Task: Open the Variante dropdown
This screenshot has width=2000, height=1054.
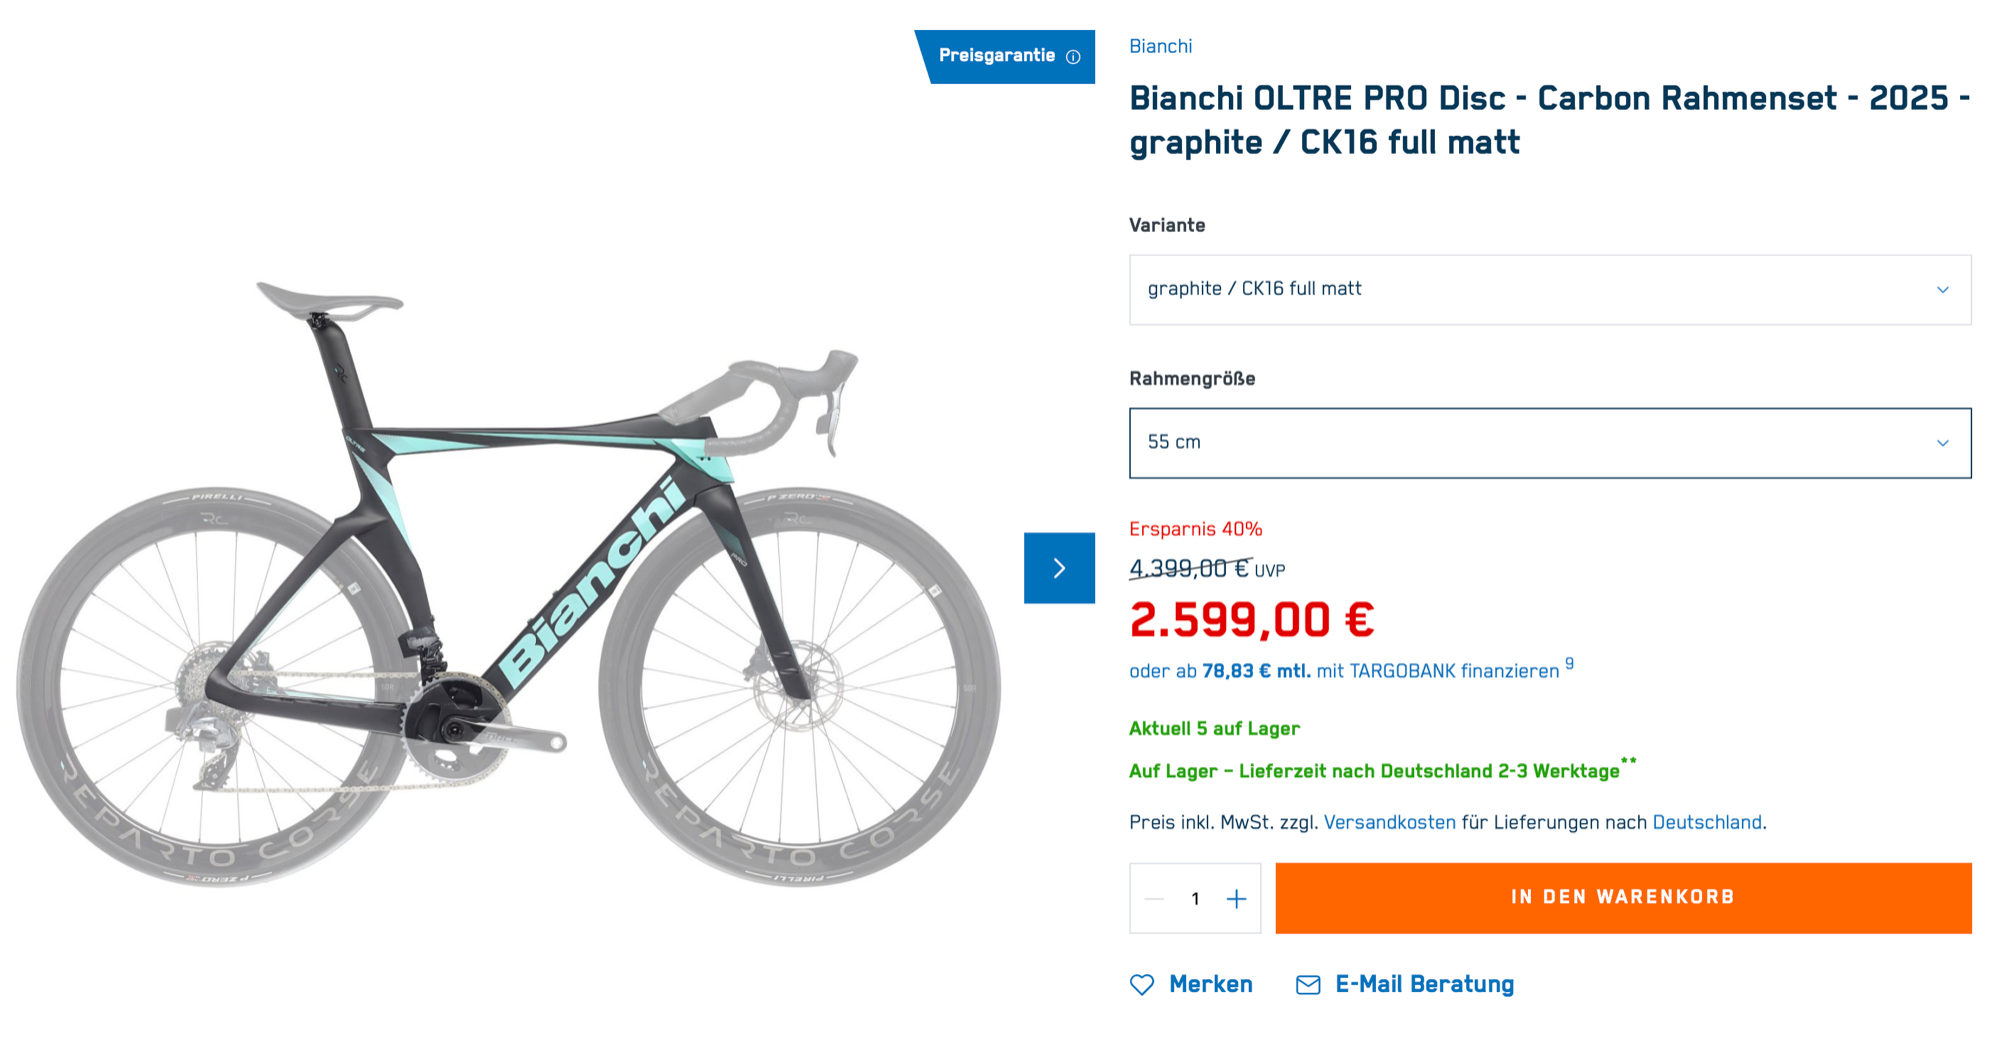Action: click(1549, 290)
